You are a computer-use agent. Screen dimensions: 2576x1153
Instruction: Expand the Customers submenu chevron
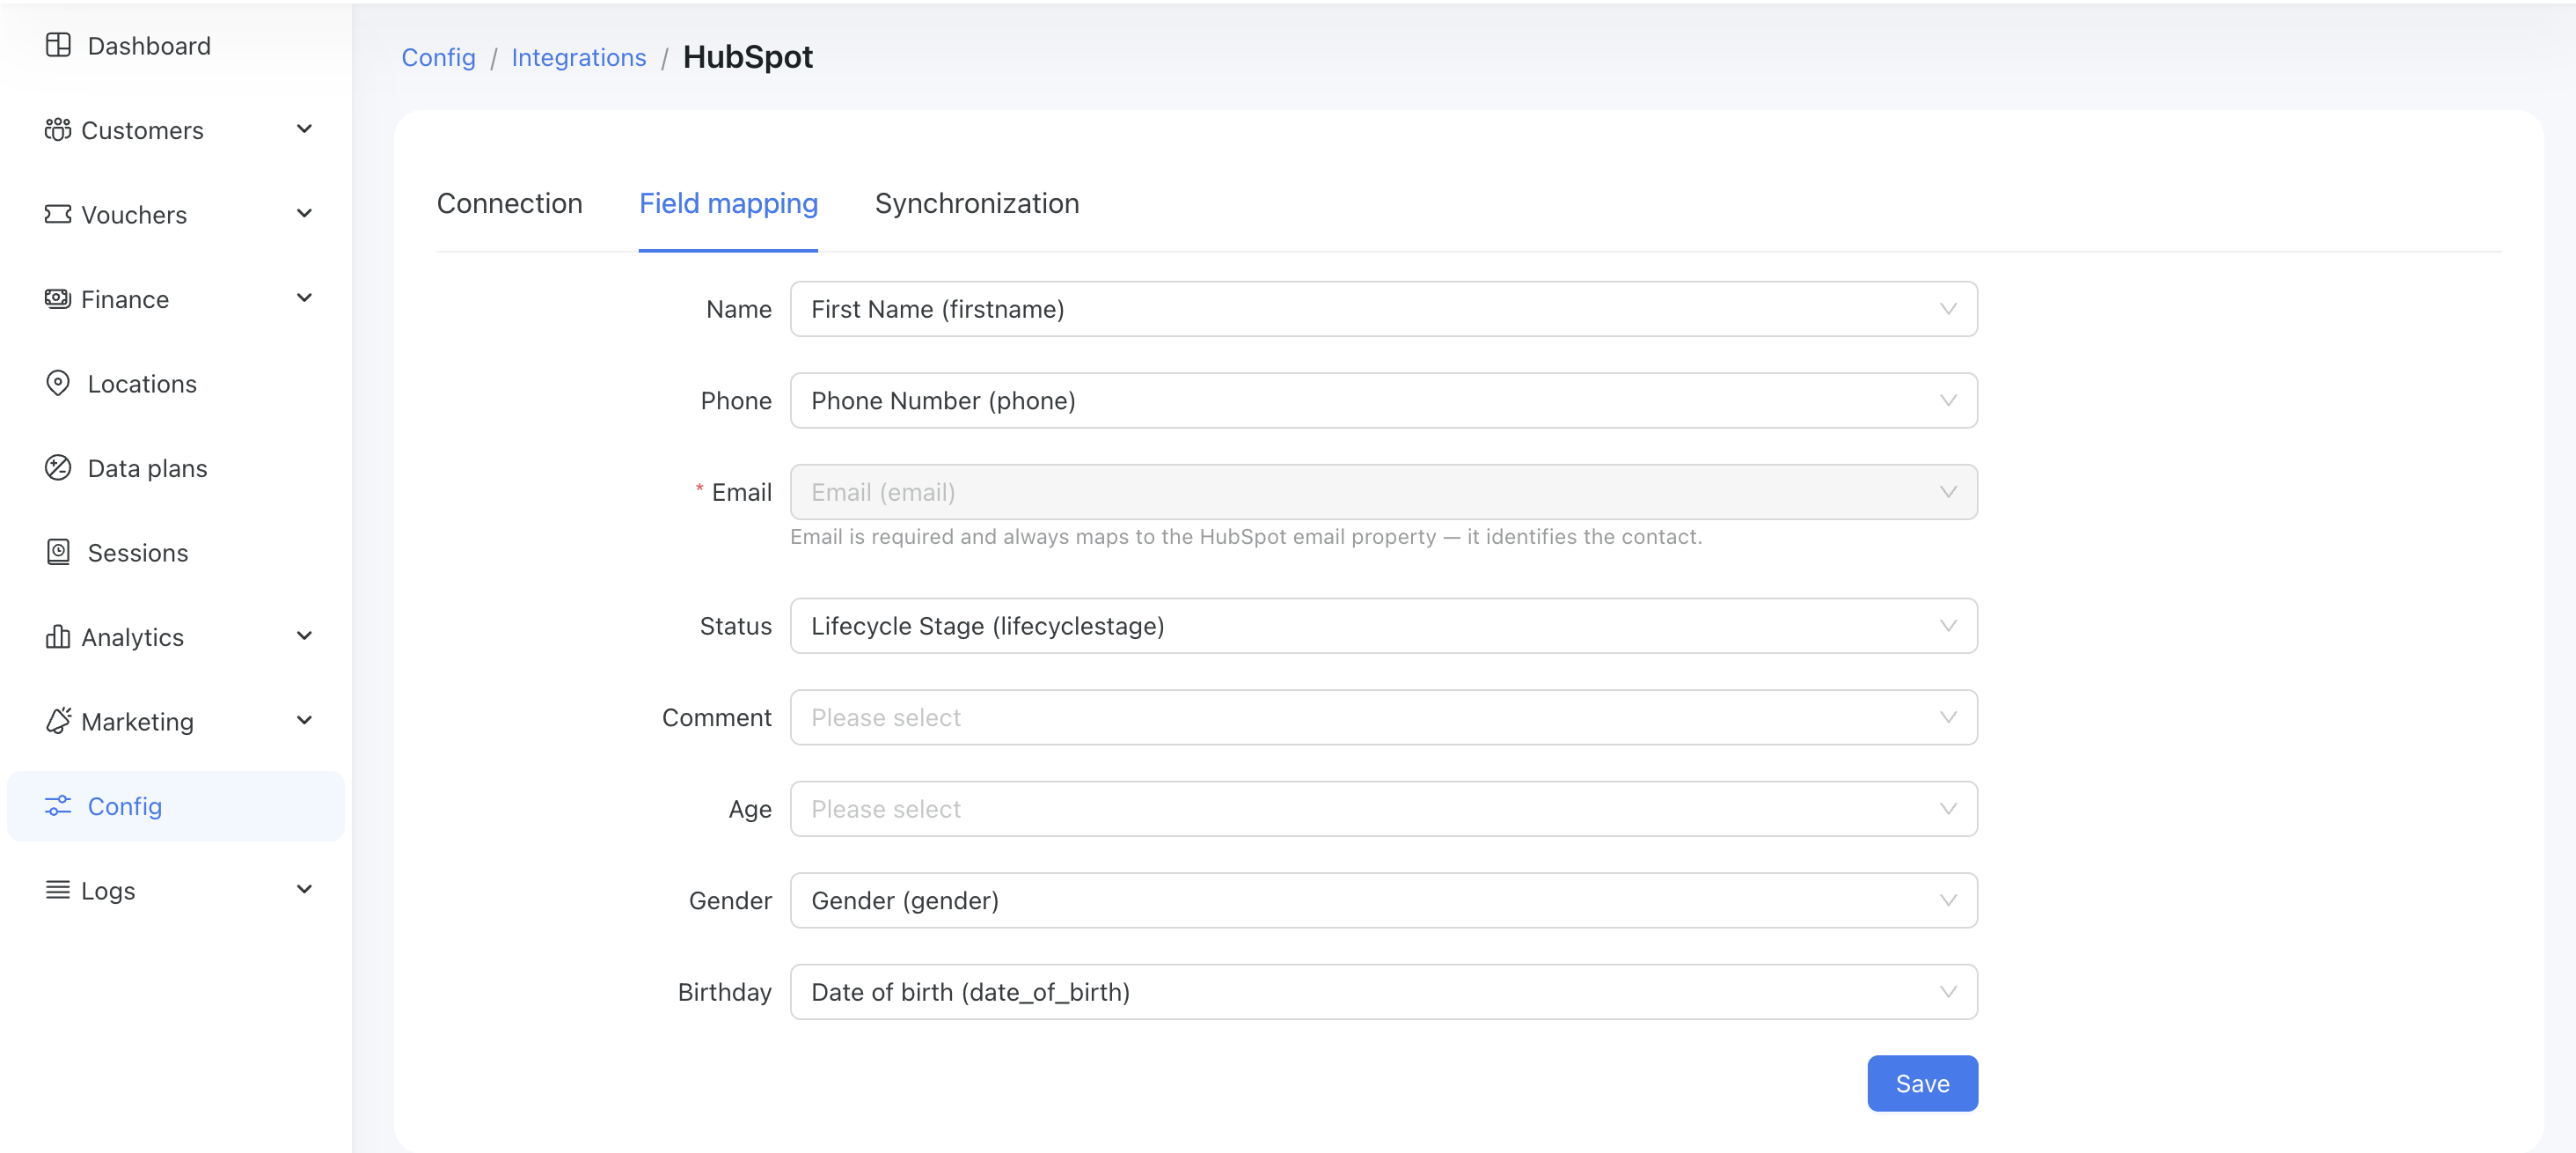point(305,129)
